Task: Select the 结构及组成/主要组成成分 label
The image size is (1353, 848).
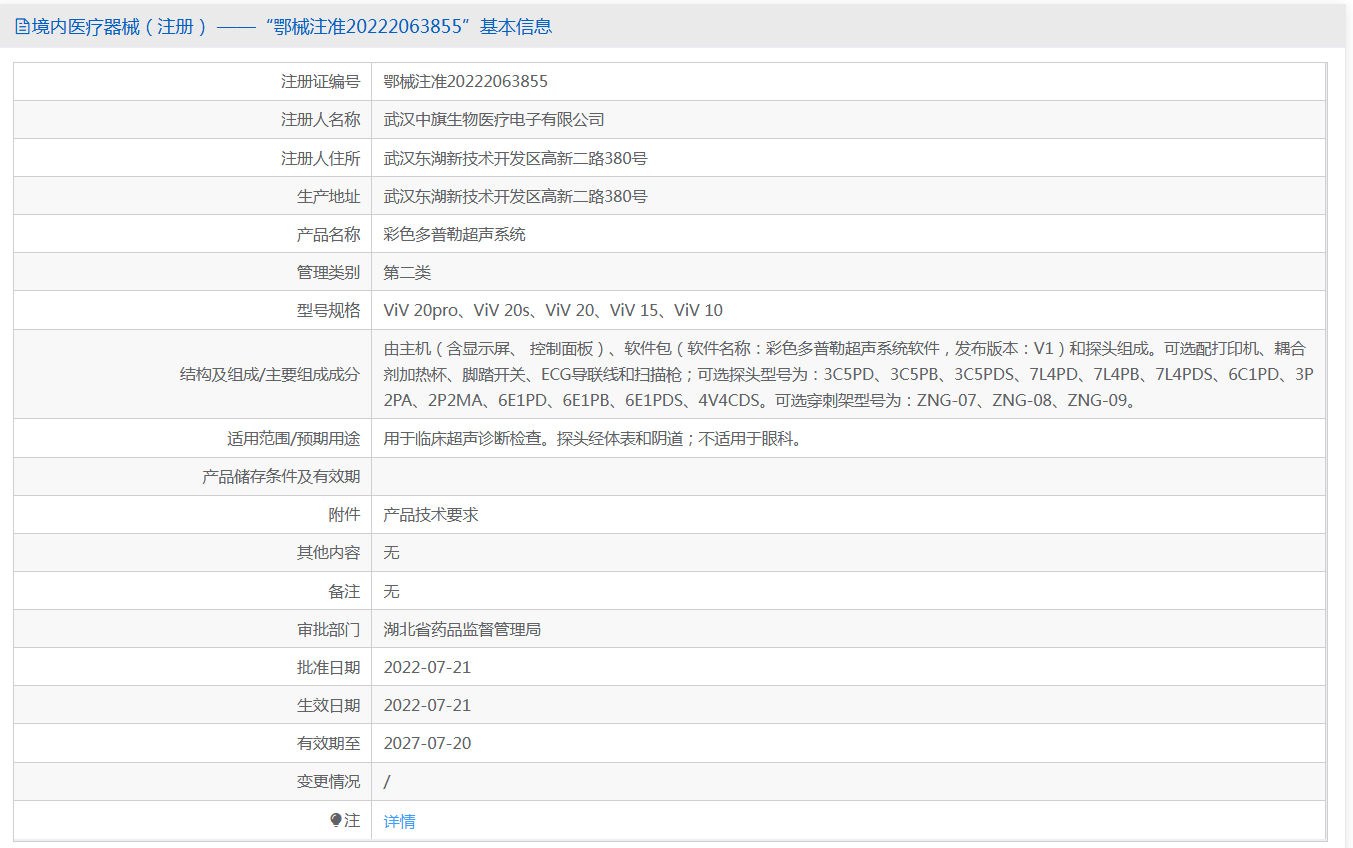Action: pyautogui.click(x=269, y=375)
